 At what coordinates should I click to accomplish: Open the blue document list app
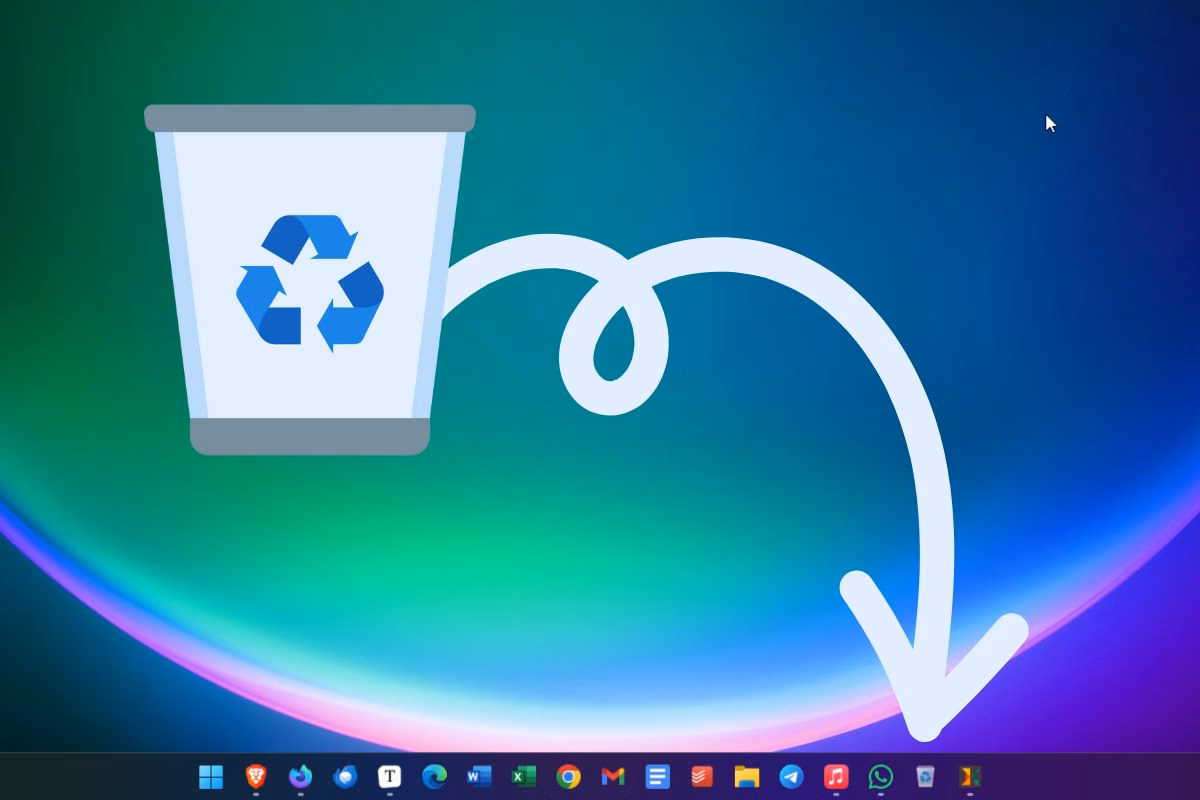[656, 776]
